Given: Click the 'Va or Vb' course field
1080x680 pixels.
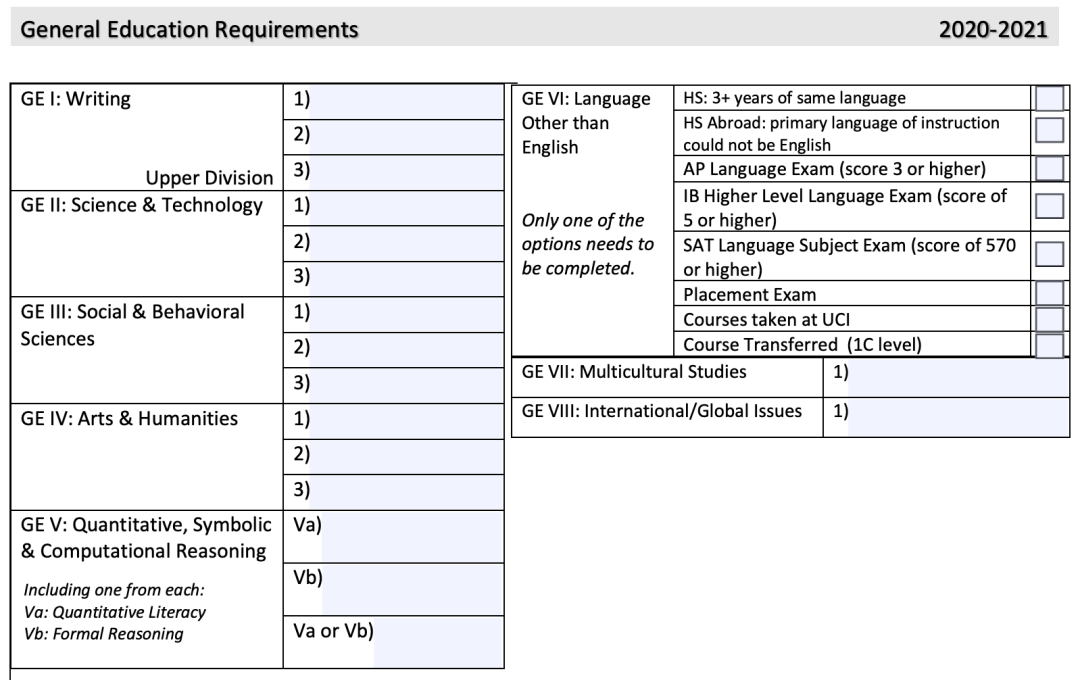Looking at the screenshot, I should click(438, 642).
